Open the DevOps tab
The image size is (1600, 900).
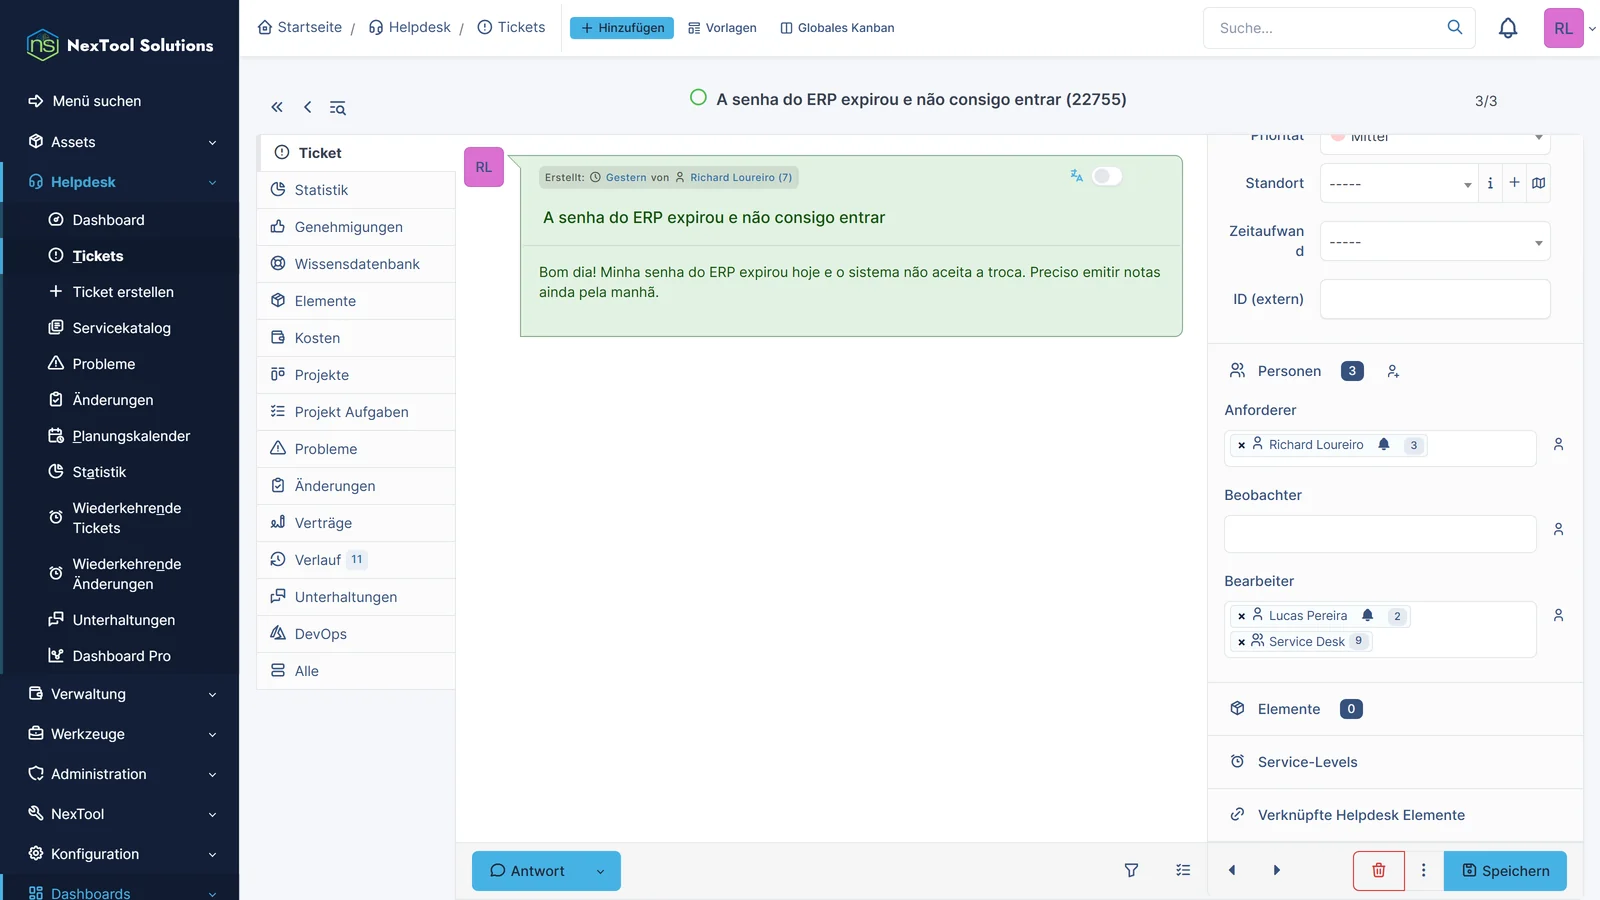(x=356, y=634)
